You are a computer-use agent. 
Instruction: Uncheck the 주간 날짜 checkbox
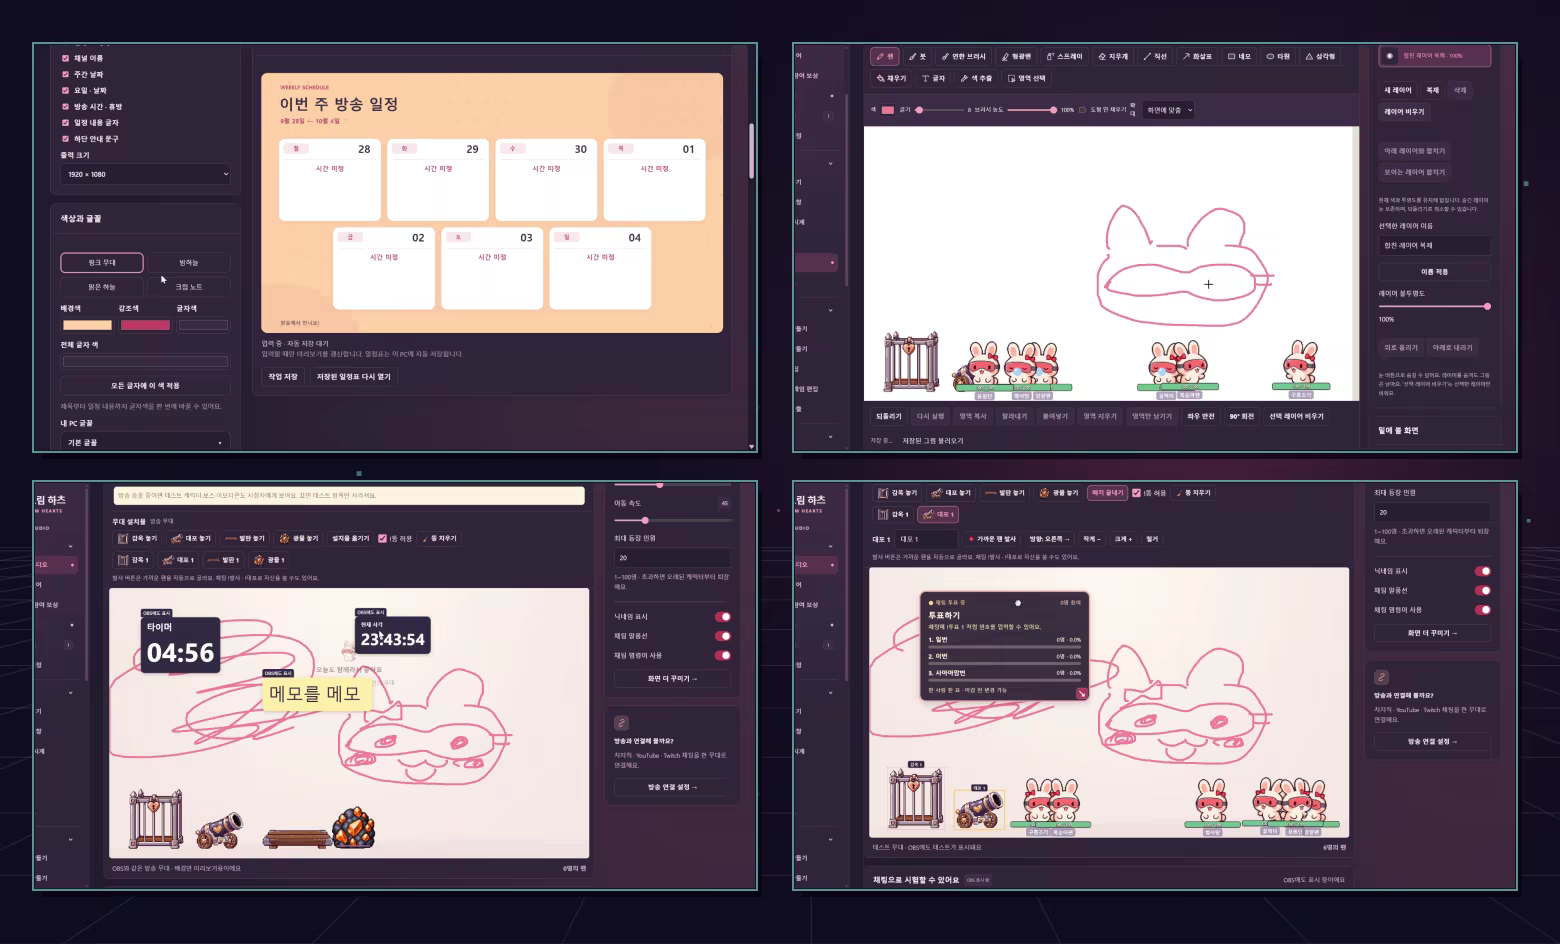pos(66,75)
